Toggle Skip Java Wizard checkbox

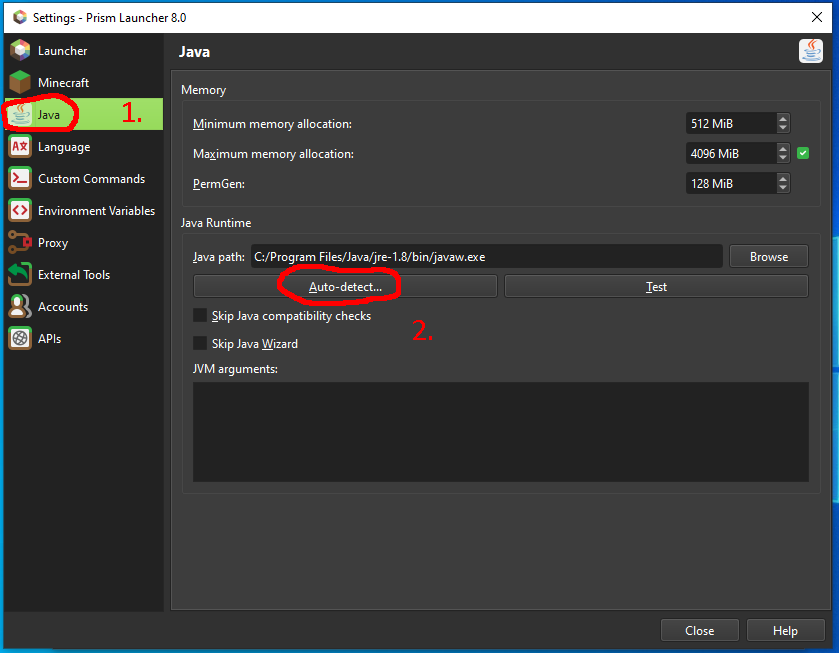pyautogui.click(x=200, y=344)
